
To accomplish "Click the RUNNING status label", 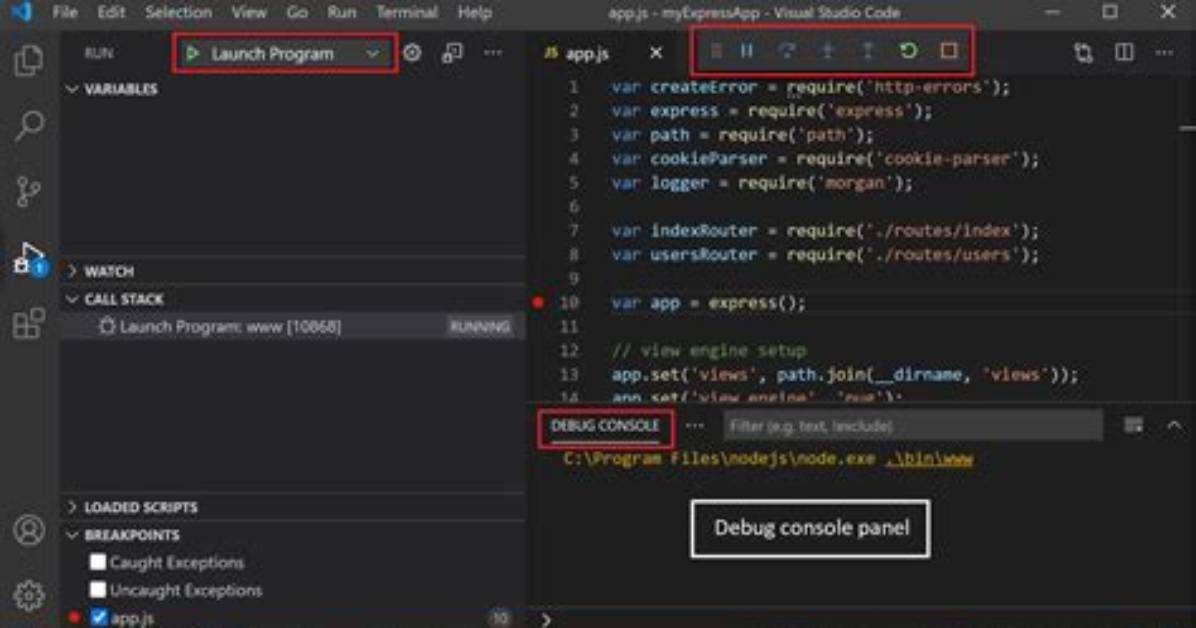I will coord(480,327).
